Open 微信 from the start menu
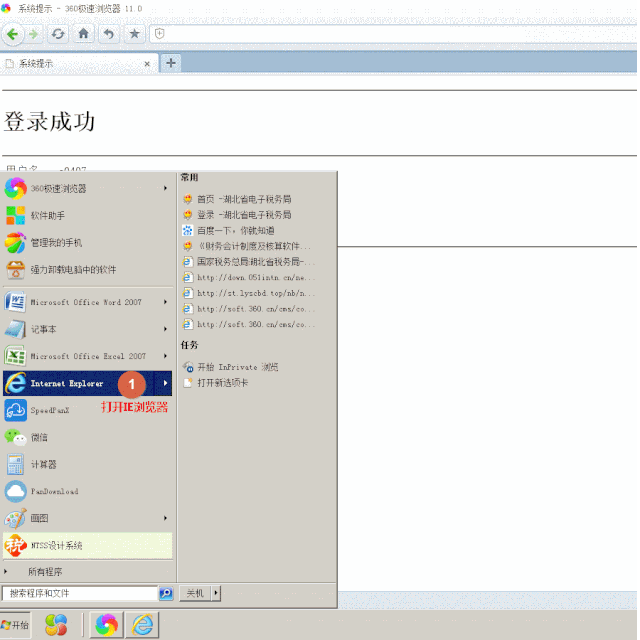Viewport: 640px width, 640px height. pyautogui.click(x=86, y=437)
